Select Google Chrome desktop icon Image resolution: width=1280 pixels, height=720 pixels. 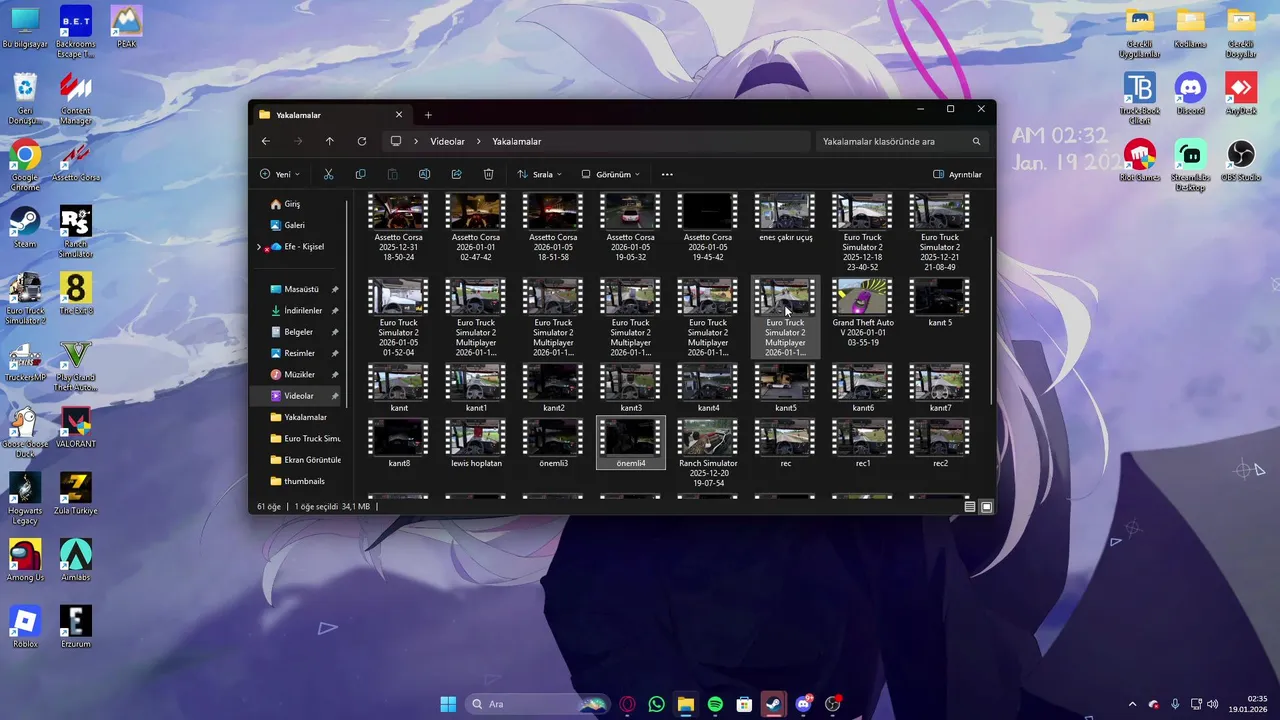pos(25,165)
